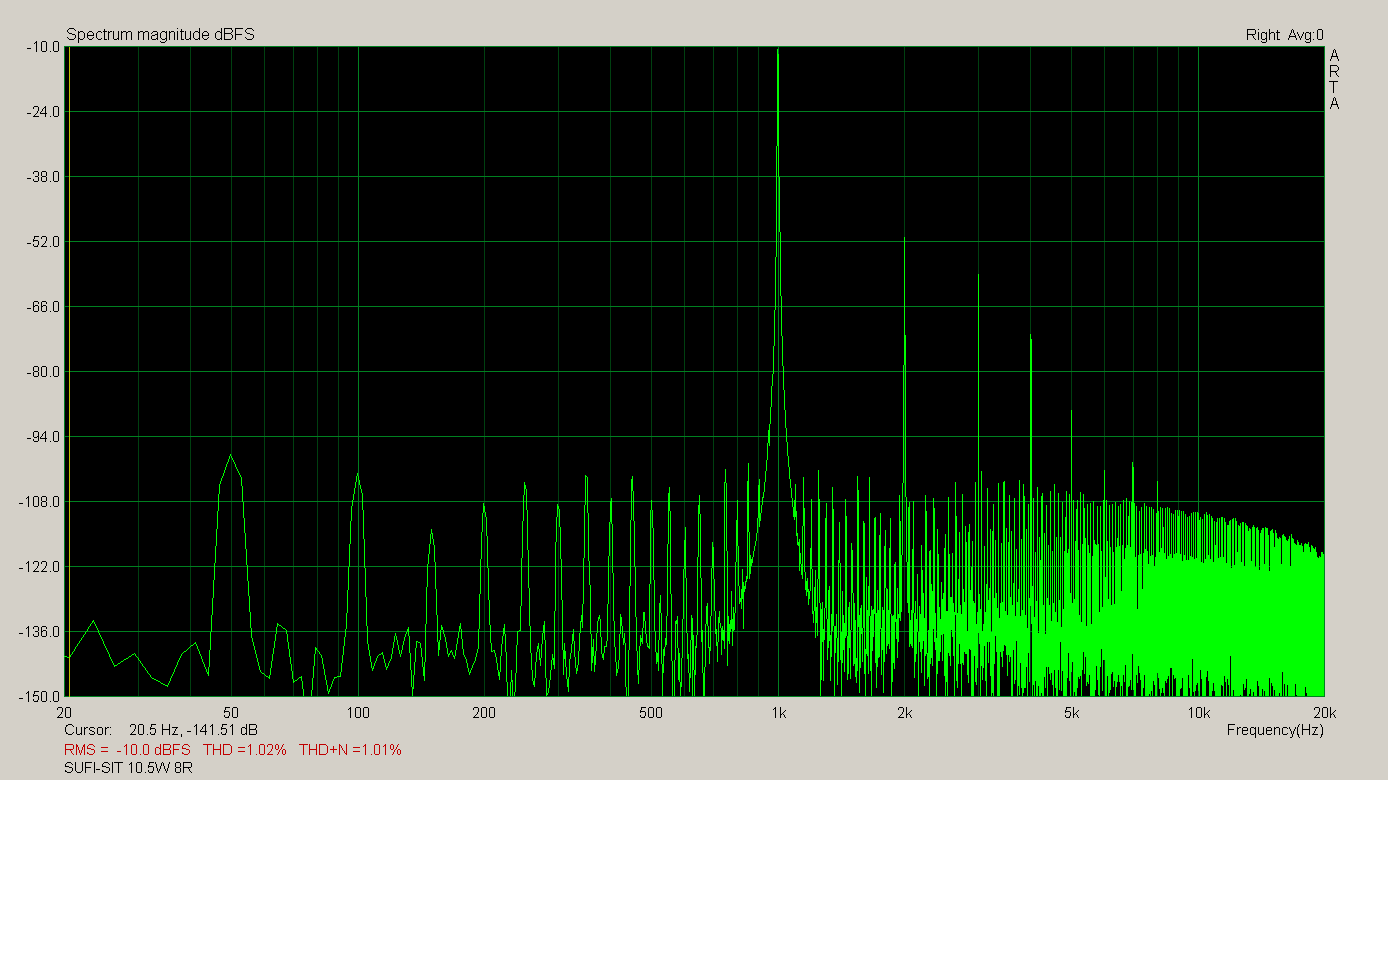Click the 'SUFI-SIT 10.5W 8R' caption
Viewport: 1388px width, 960px height.
point(128,768)
